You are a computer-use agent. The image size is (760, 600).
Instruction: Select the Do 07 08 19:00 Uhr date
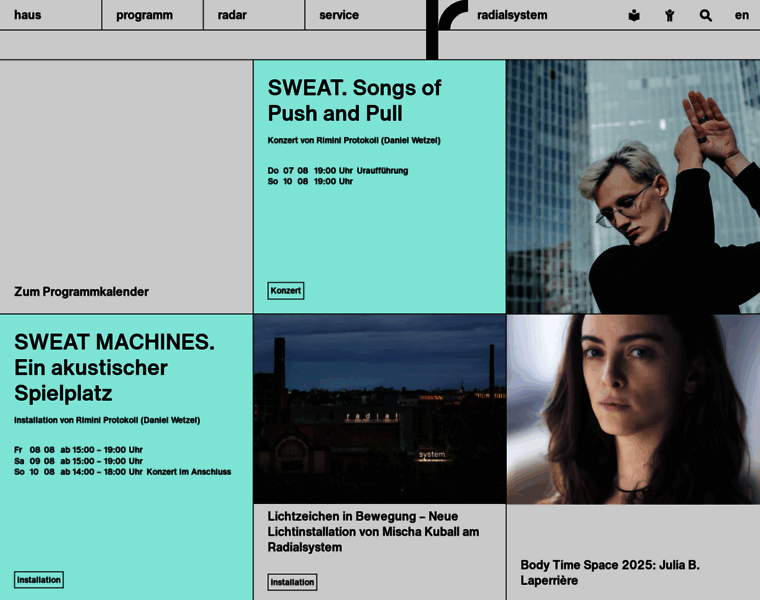click(x=338, y=171)
